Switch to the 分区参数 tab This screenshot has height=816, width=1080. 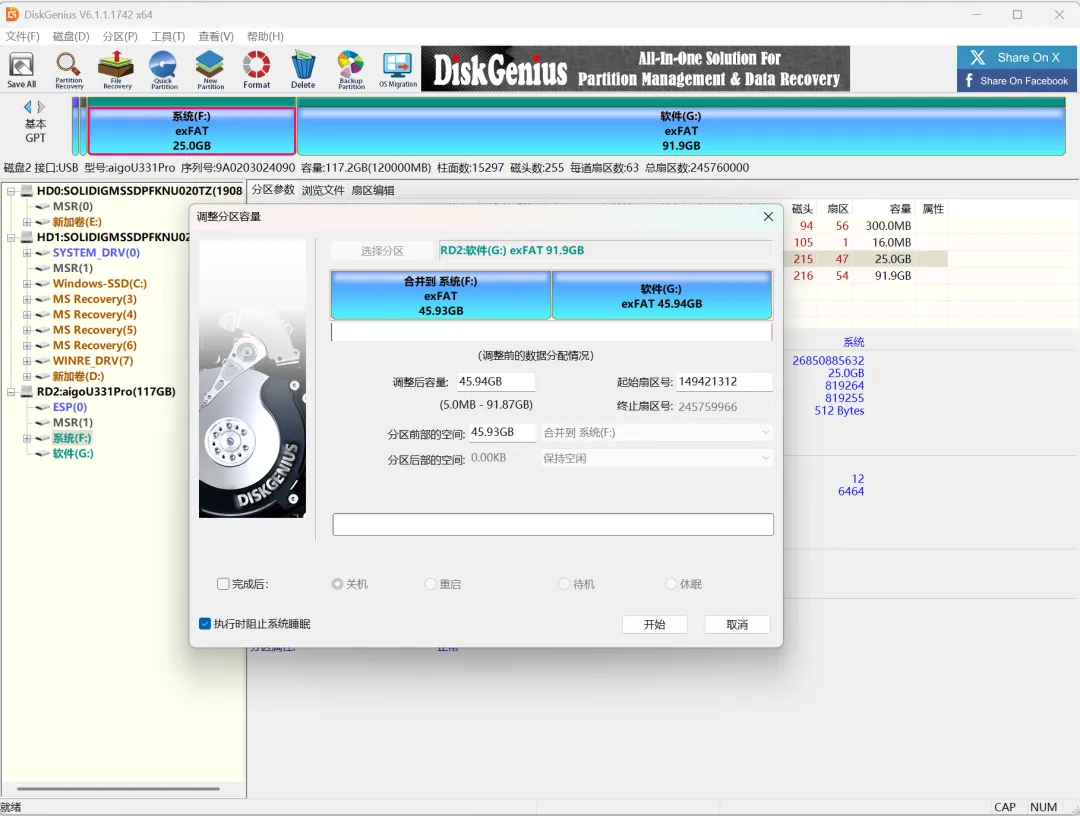[x=273, y=190]
